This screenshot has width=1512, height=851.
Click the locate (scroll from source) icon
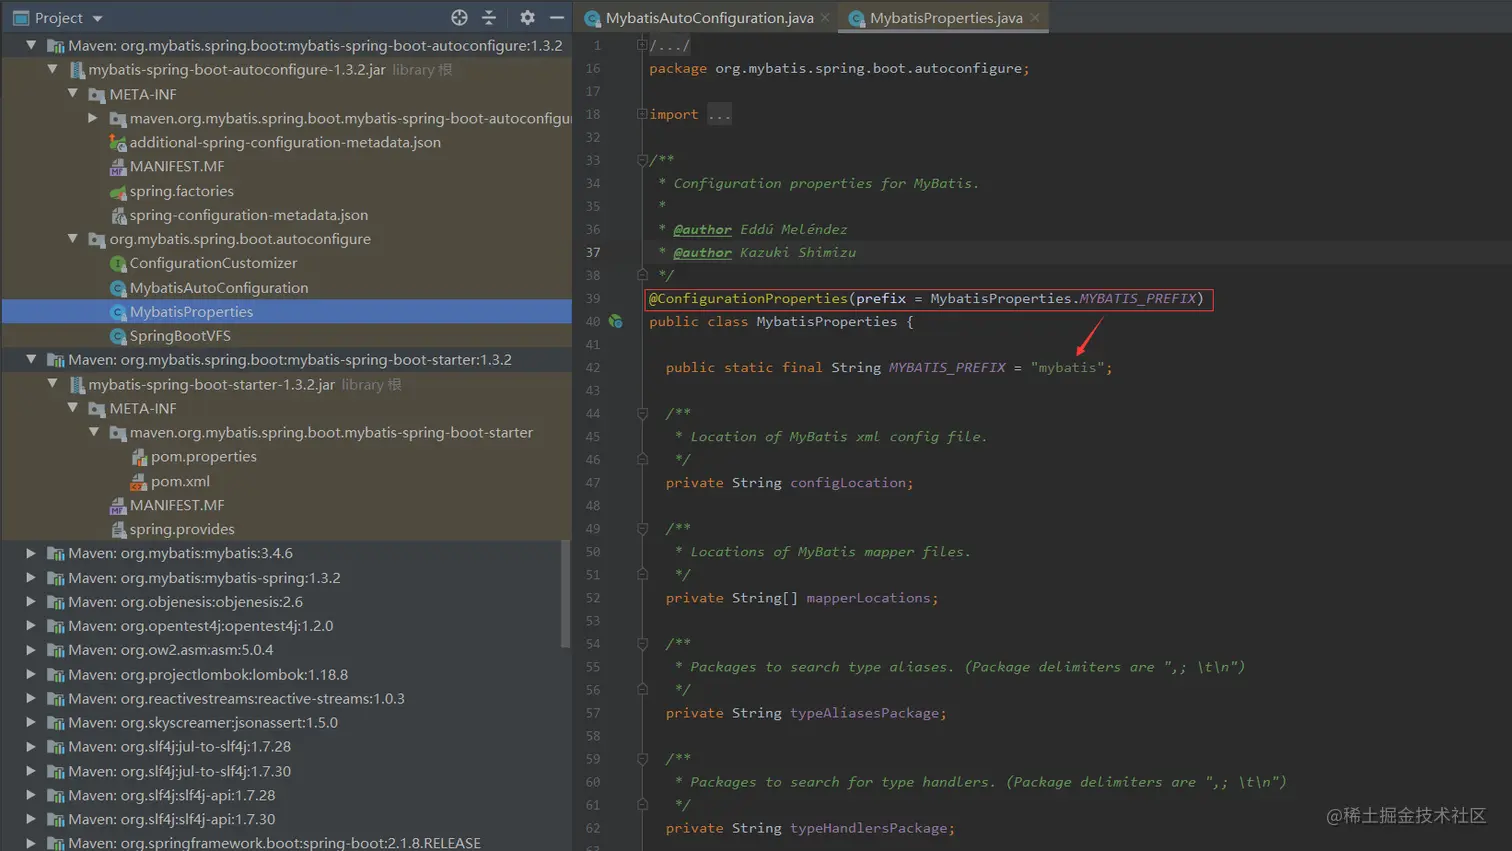point(459,17)
